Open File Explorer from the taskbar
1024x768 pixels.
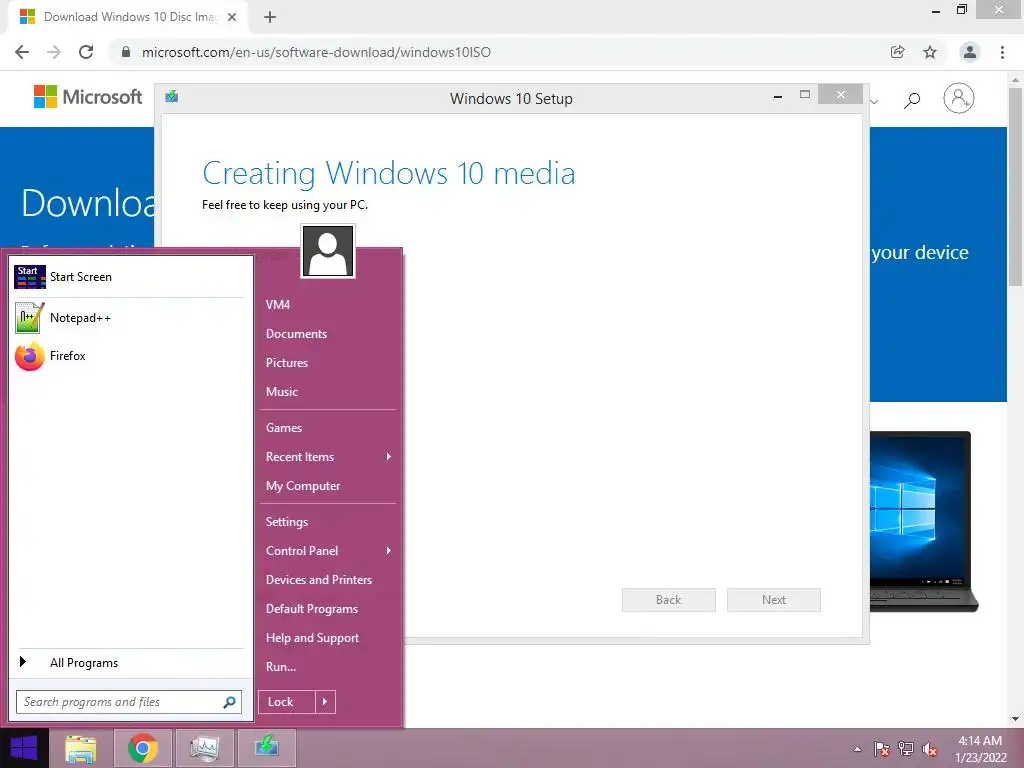click(80, 748)
